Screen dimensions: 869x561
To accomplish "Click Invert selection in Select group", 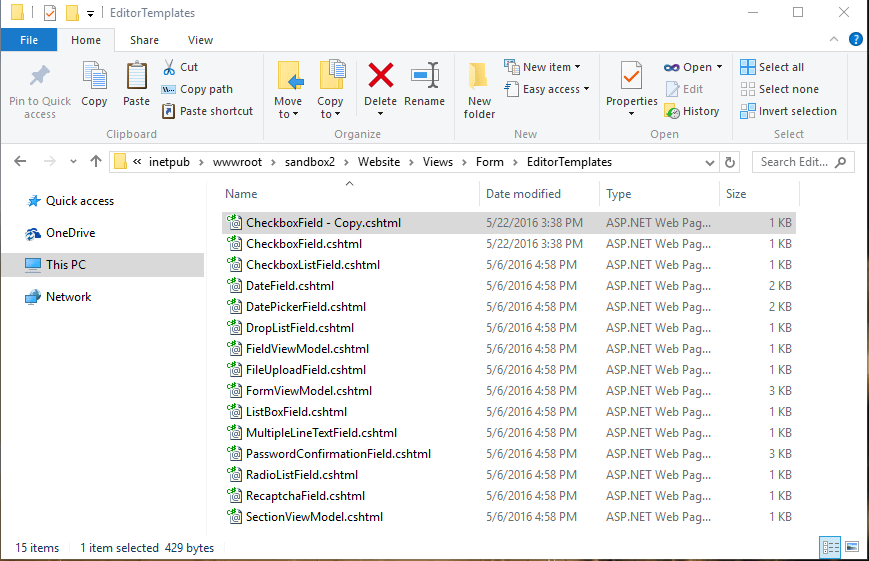I will coord(788,111).
